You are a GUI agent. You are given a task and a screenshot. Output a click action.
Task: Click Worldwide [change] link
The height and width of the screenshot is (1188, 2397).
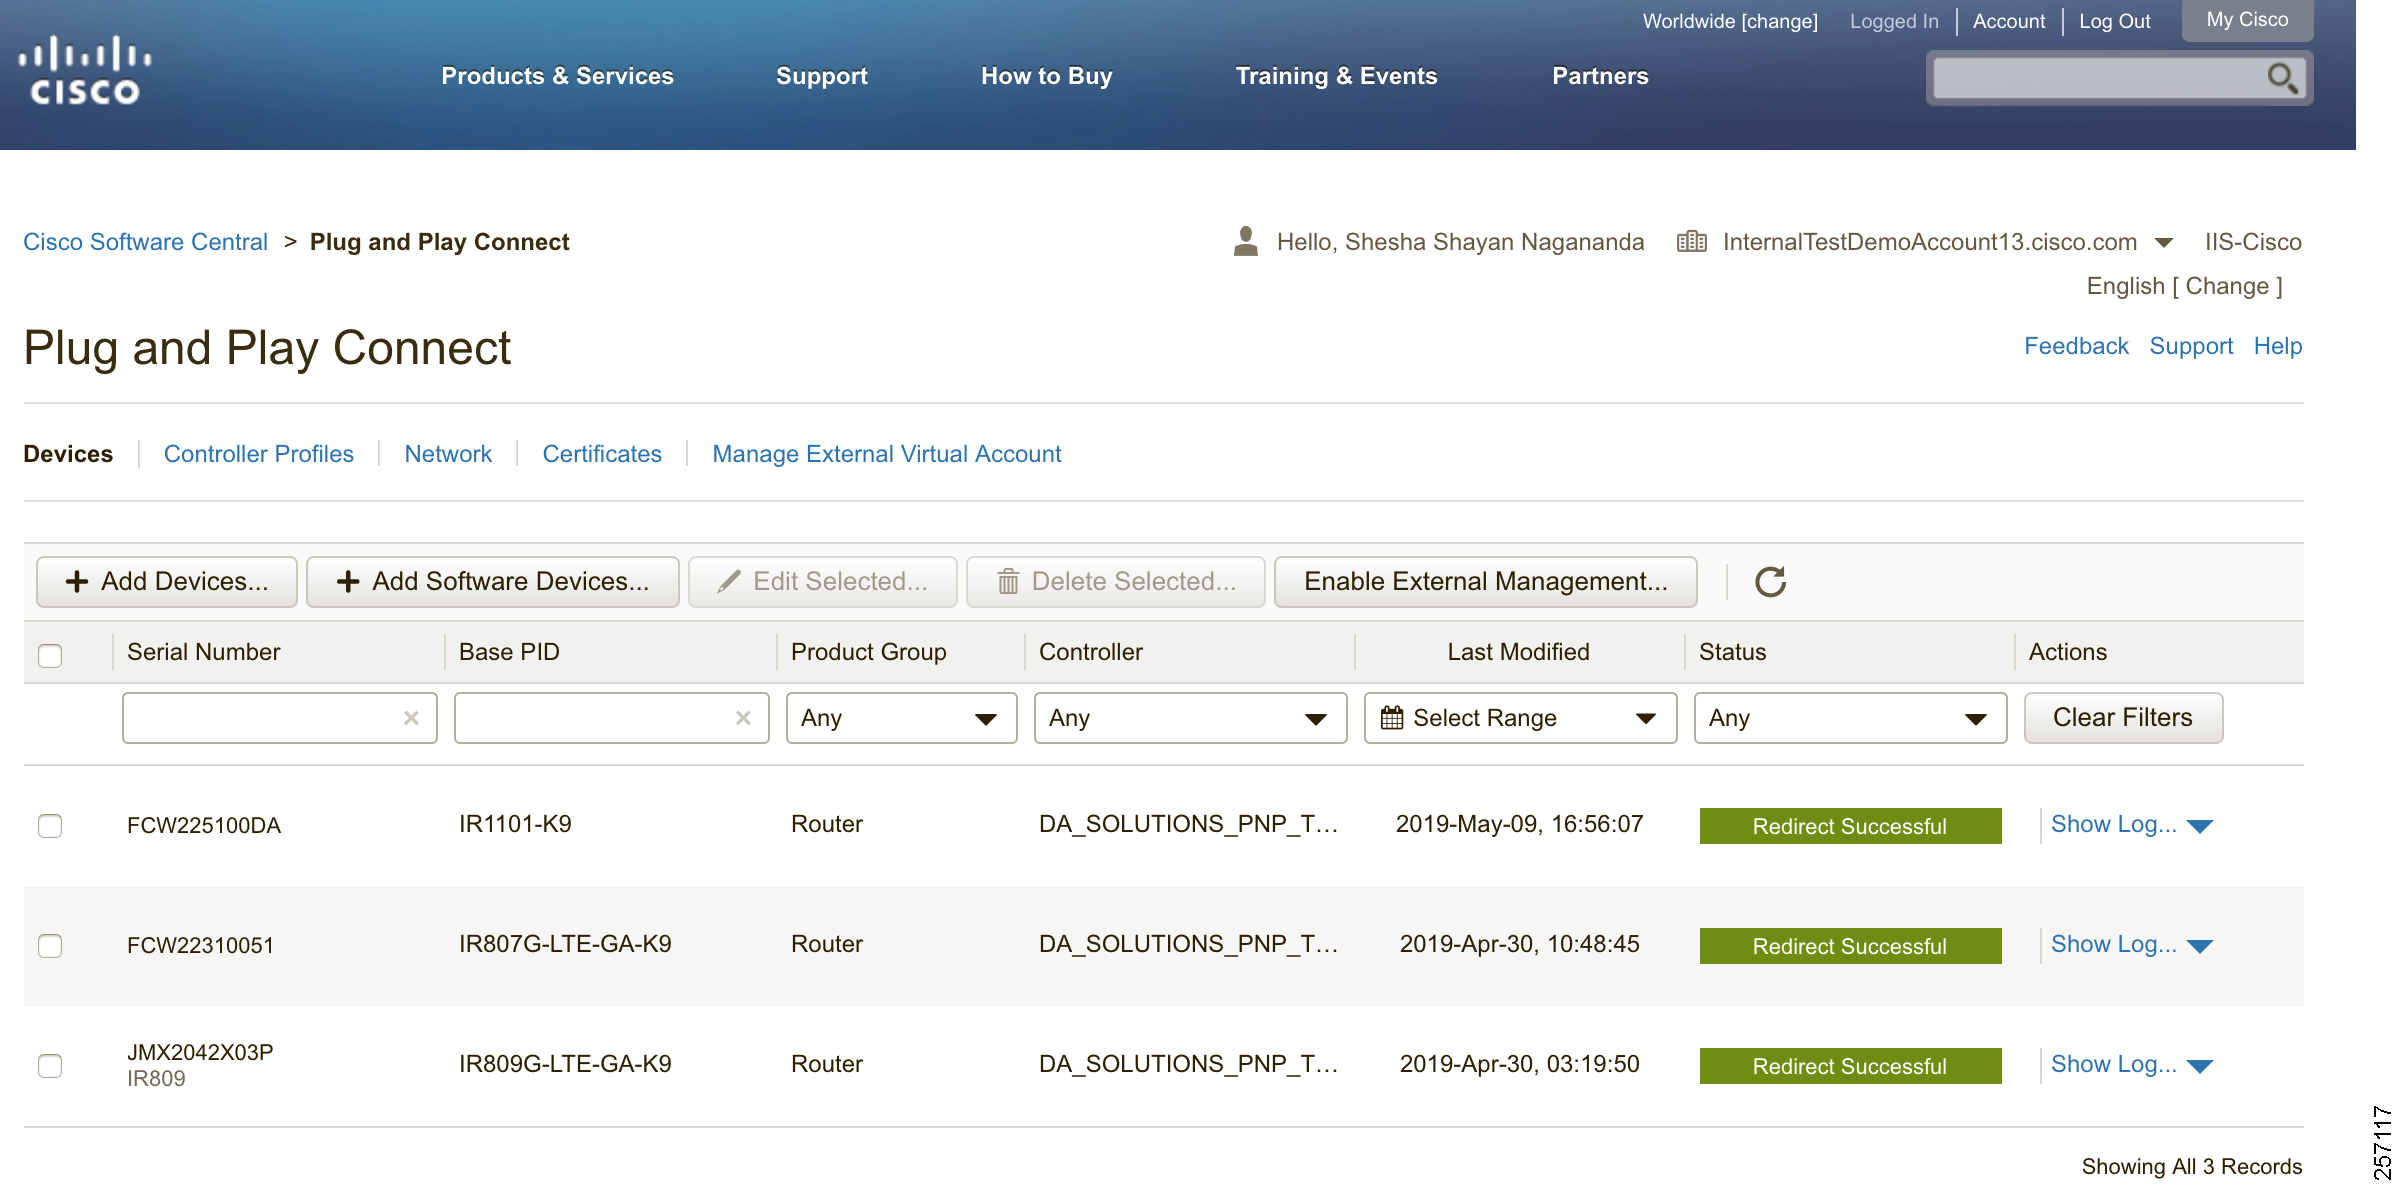[1730, 21]
